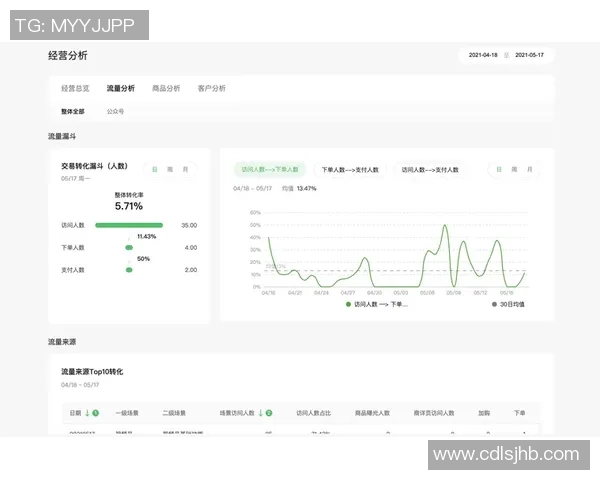The width and height of the screenshot is (600, 480).
Task: Click the 流量来源Top10转化 heading
Action: [92, 372]
